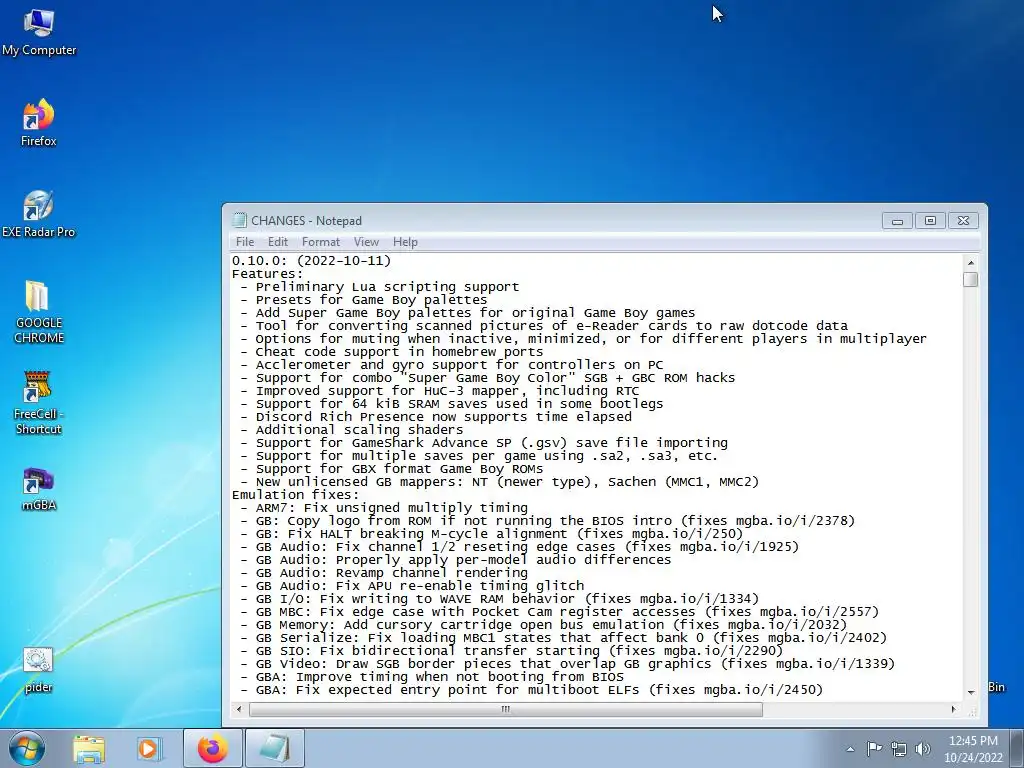Open the GOOGLE CHROME folder icon

pyautogui.click(x=39, y=312)
